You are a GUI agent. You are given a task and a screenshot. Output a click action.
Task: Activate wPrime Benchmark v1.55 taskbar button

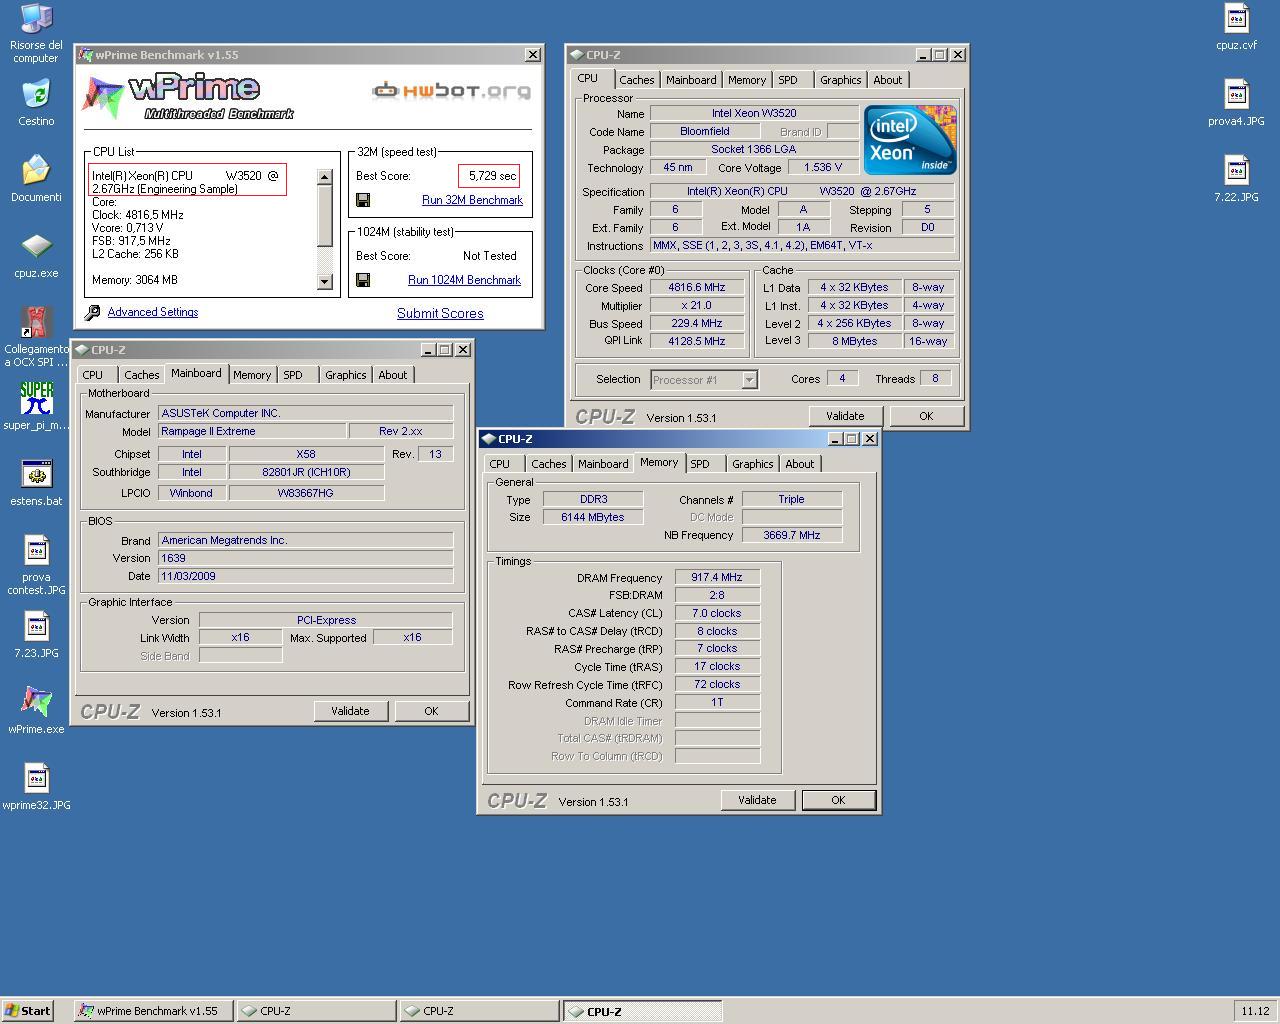click(155, 1011)
